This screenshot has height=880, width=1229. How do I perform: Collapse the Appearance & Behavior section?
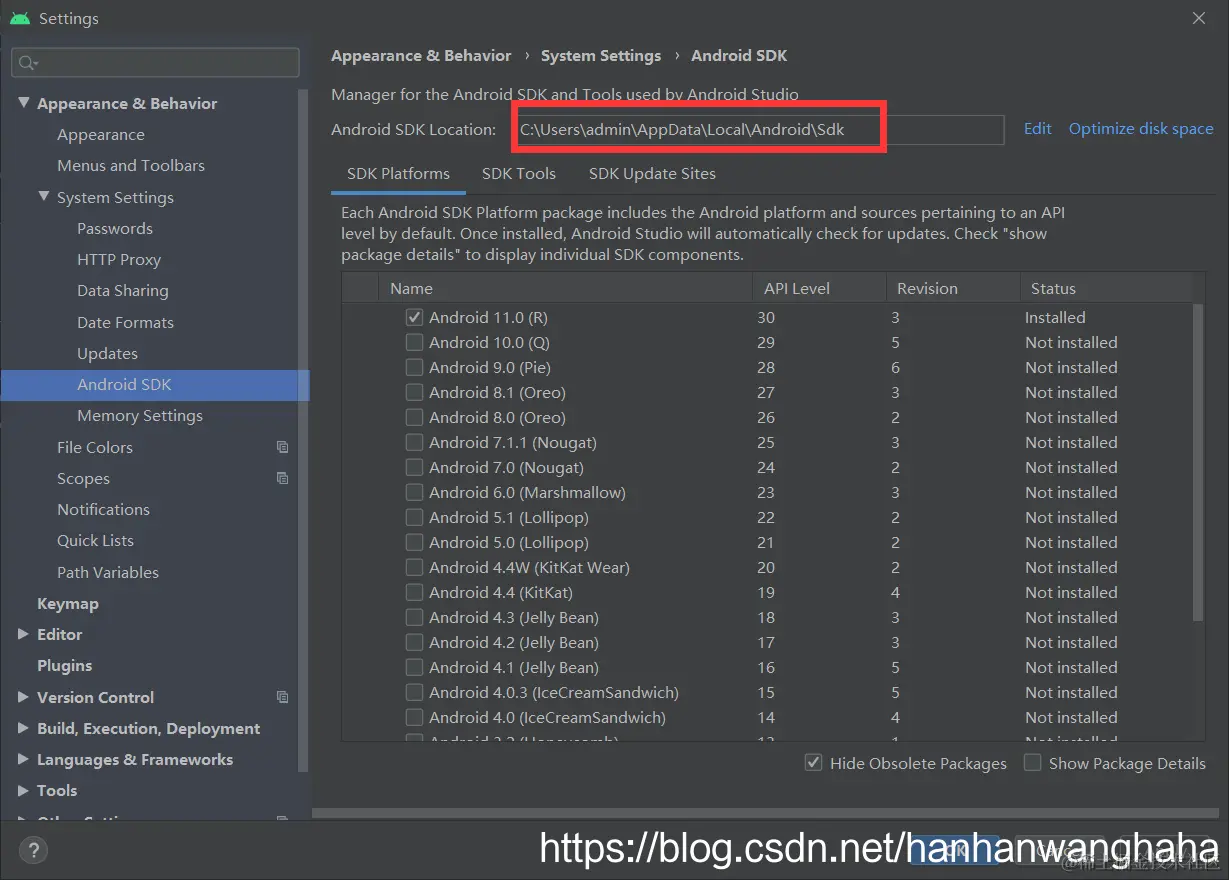click(24, 103)
